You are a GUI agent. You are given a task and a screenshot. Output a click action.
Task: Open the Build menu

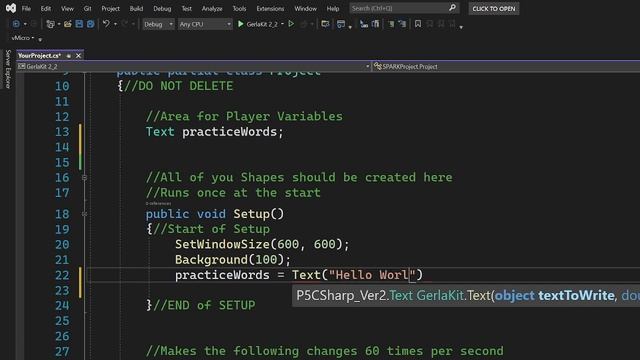coord(136,9)
